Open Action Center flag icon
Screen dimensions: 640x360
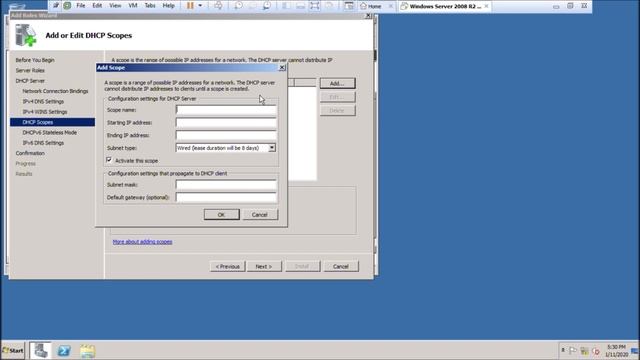573,351
